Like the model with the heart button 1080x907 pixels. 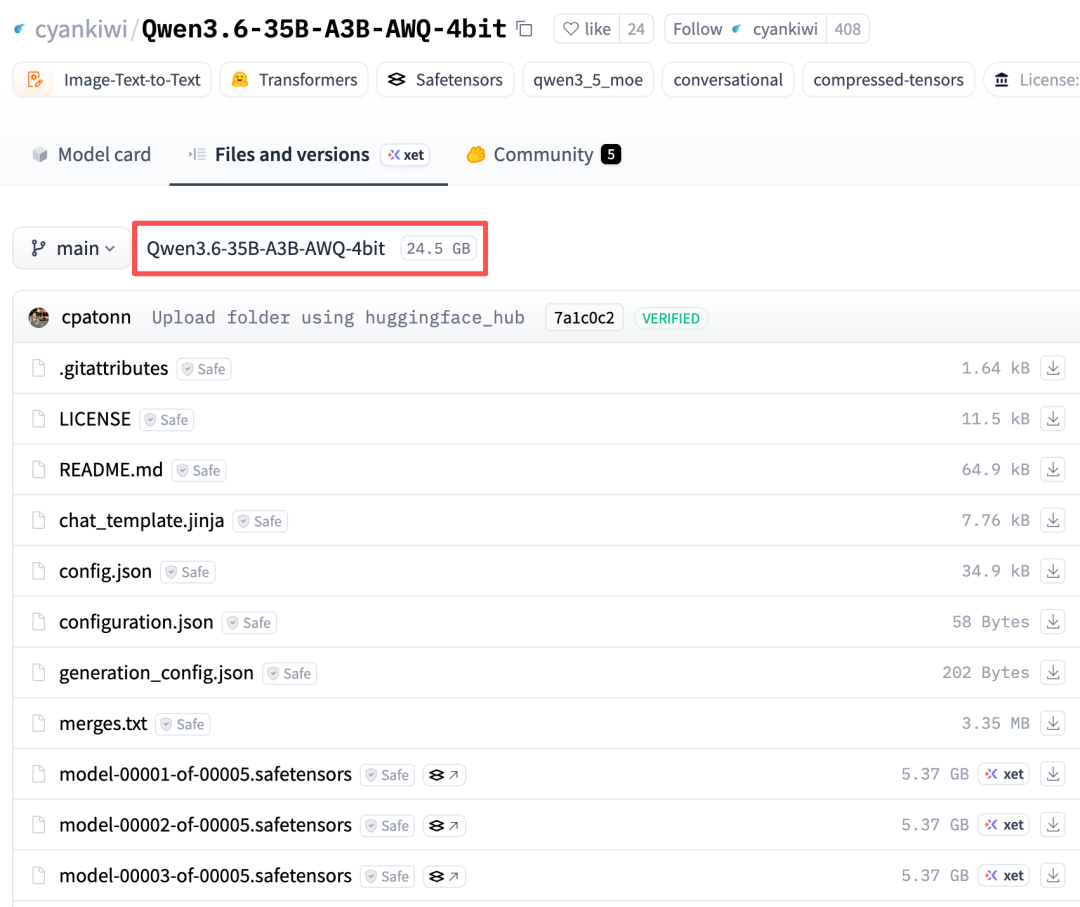point(587,29)
